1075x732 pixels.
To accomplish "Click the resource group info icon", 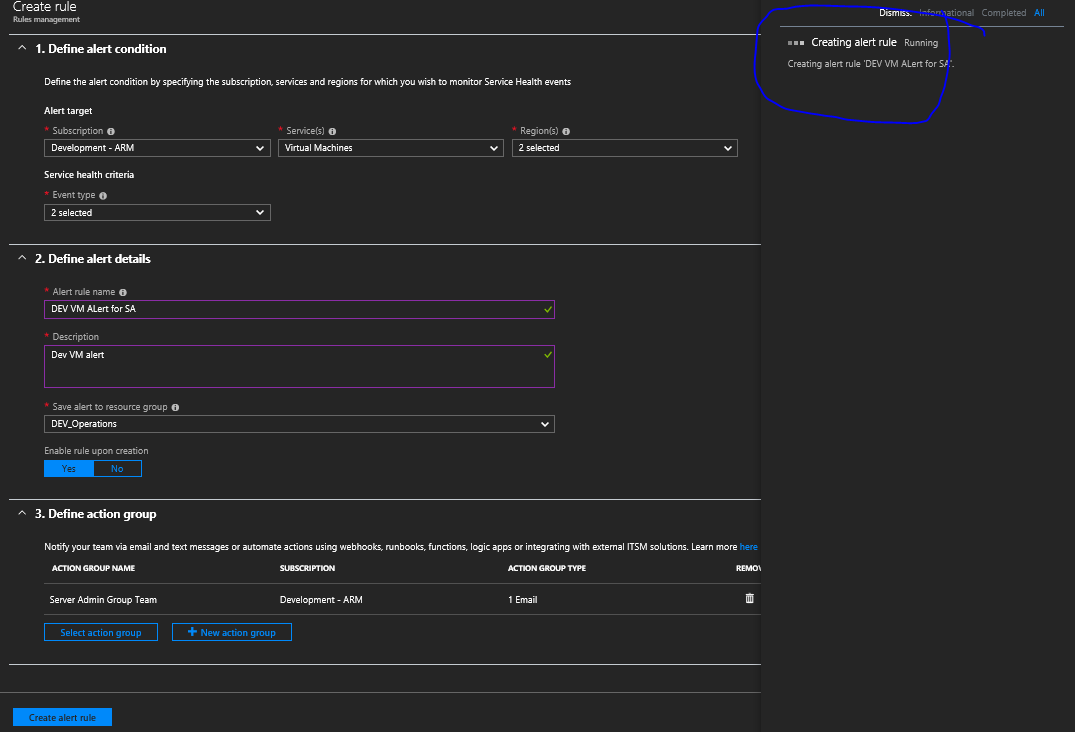I will click(x=176, y=408).
